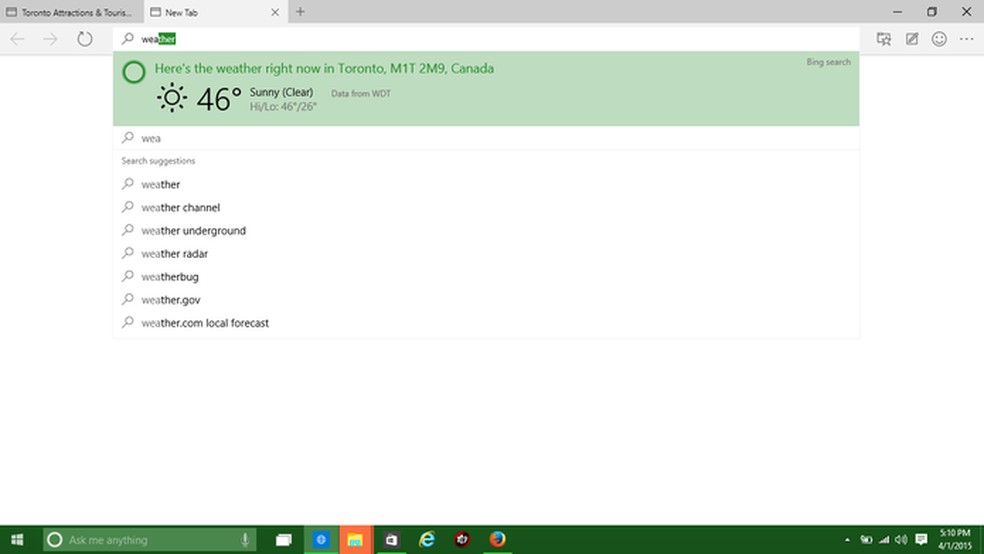This screenshot has width=984, height=554.
Task: Open the Toronto weather result heading
Action: 324,68
